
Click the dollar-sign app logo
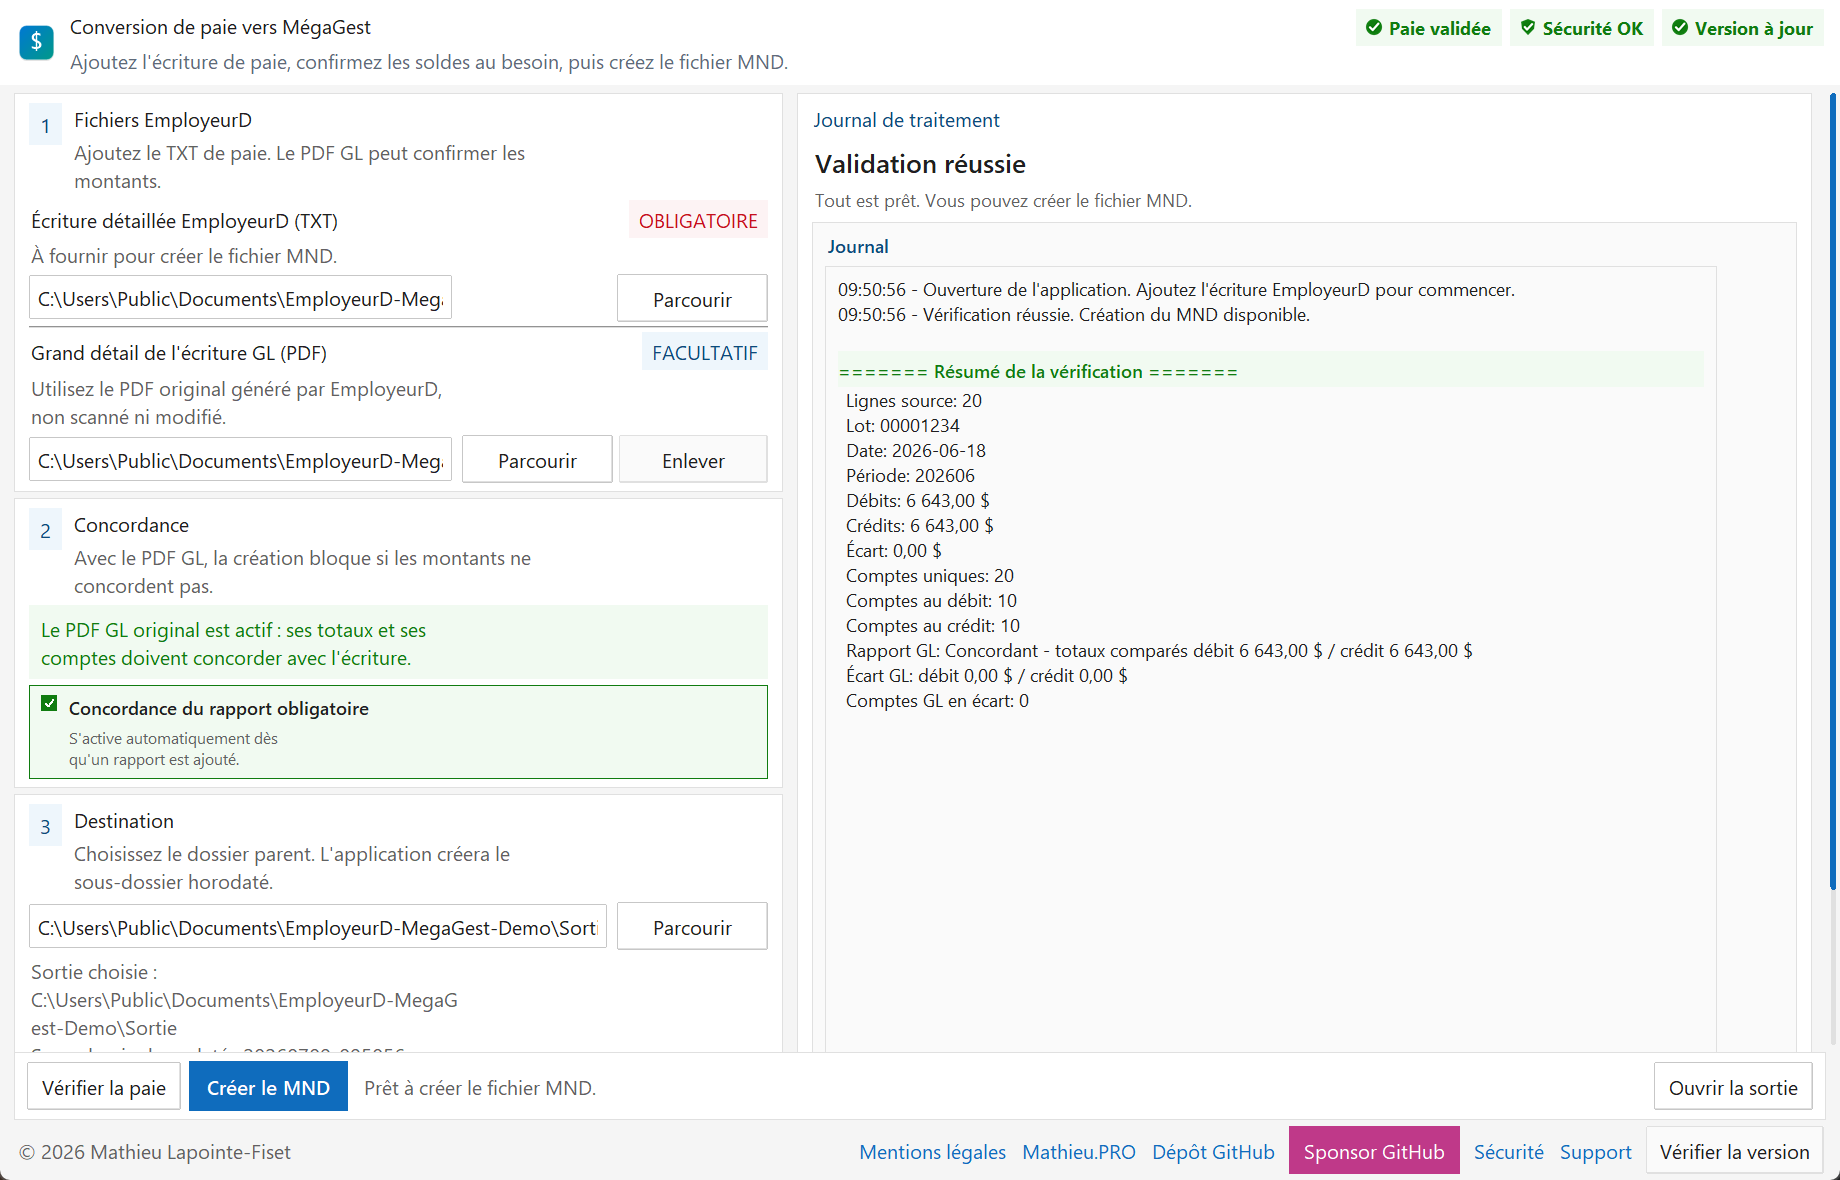click(x=37, y=42)
